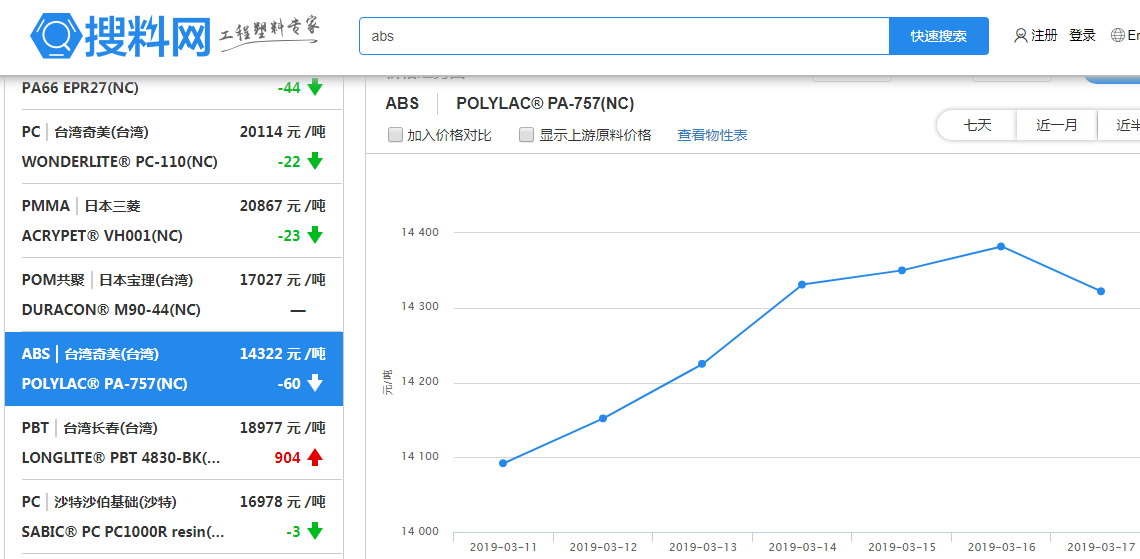Click the user icon beside 注册
This screenshot has height=559, width=1140.
coord(1020,36)
